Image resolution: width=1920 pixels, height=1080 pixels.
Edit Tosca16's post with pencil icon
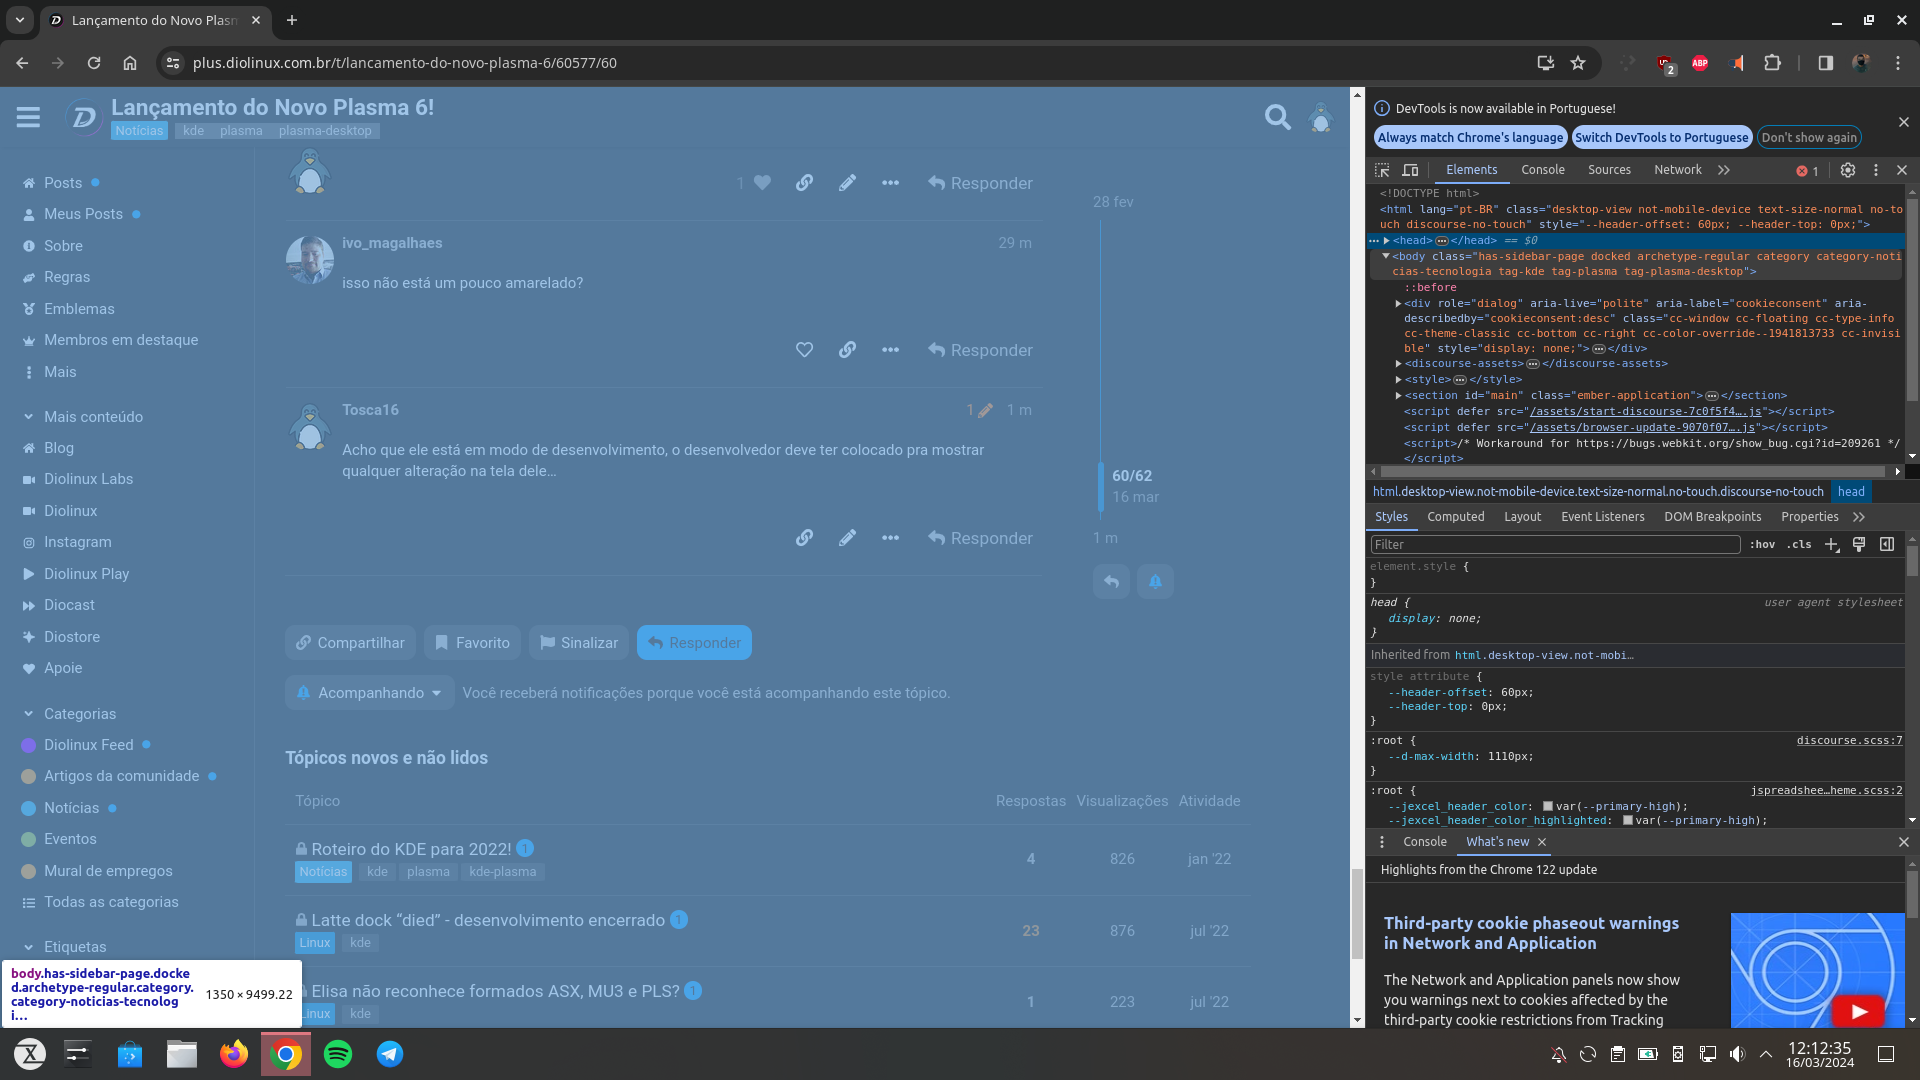coord(847,538)
